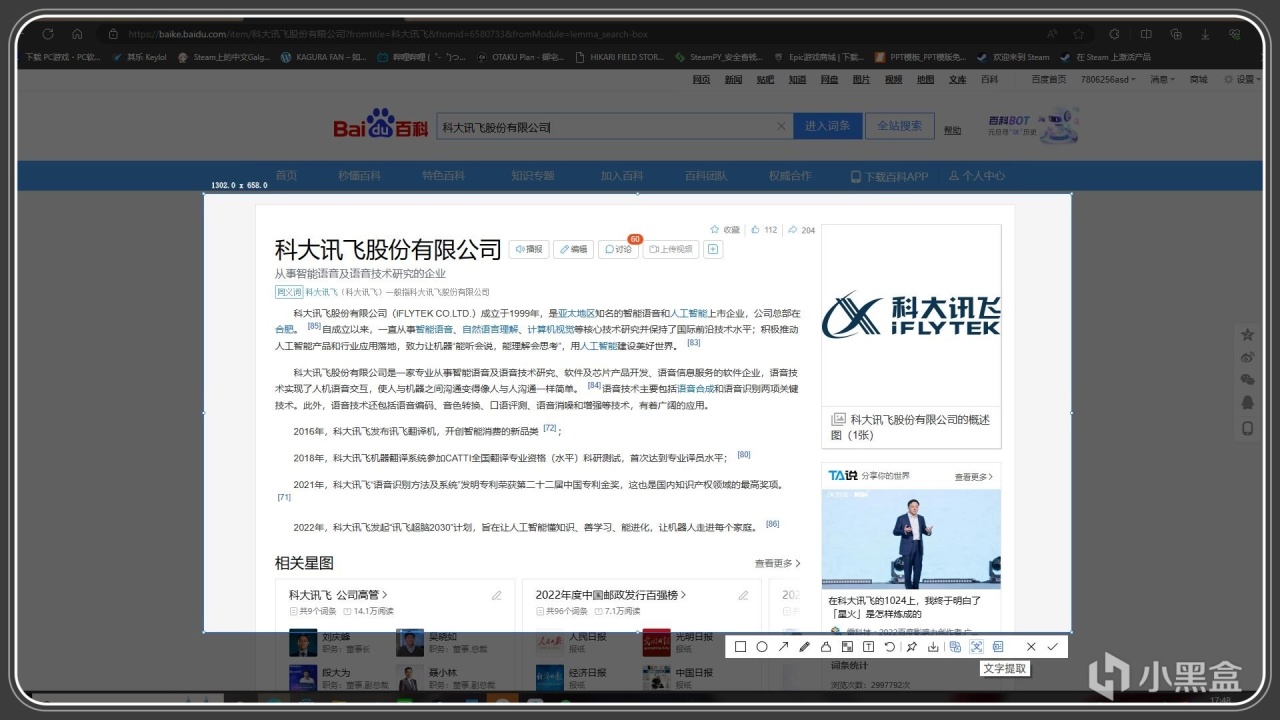
Task: Select the pencil drawing tool
Action: [805, 647]
